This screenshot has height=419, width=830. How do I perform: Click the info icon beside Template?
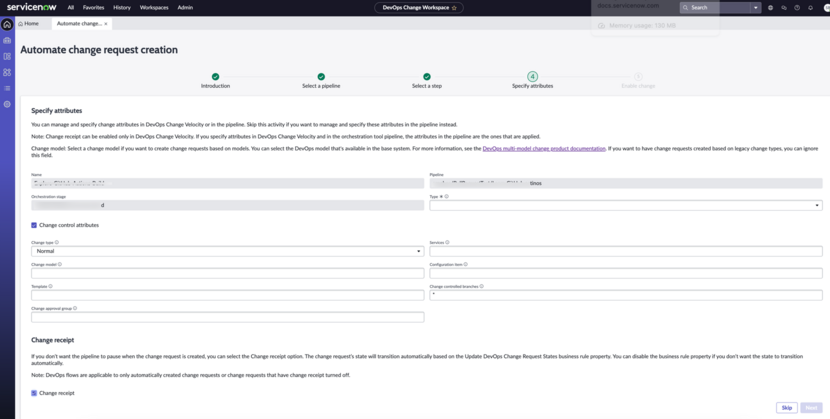point(50,286)
